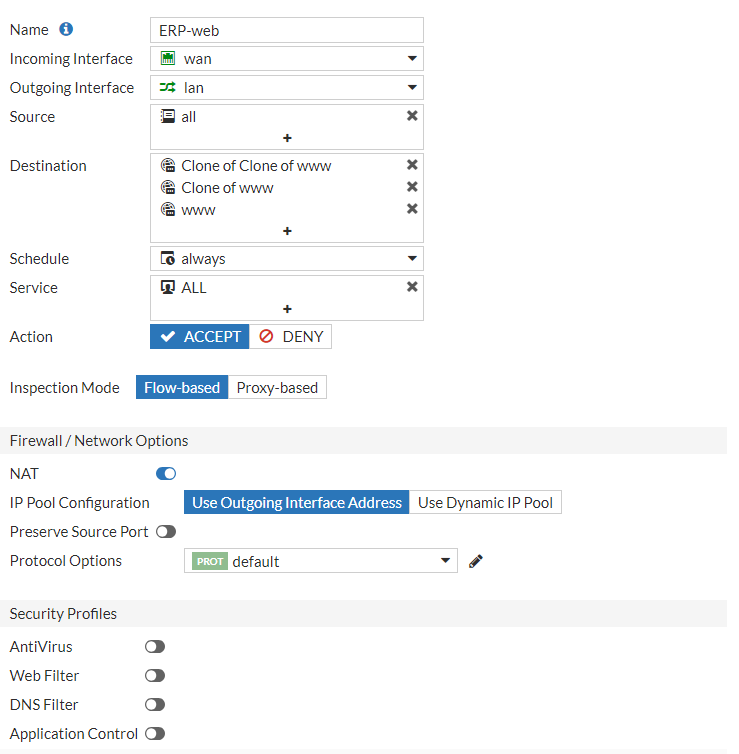Select Use Dynamic IP Pool option
Viewport: 739px width, 754px height.
pyautogui.click(x=485, y=502)
